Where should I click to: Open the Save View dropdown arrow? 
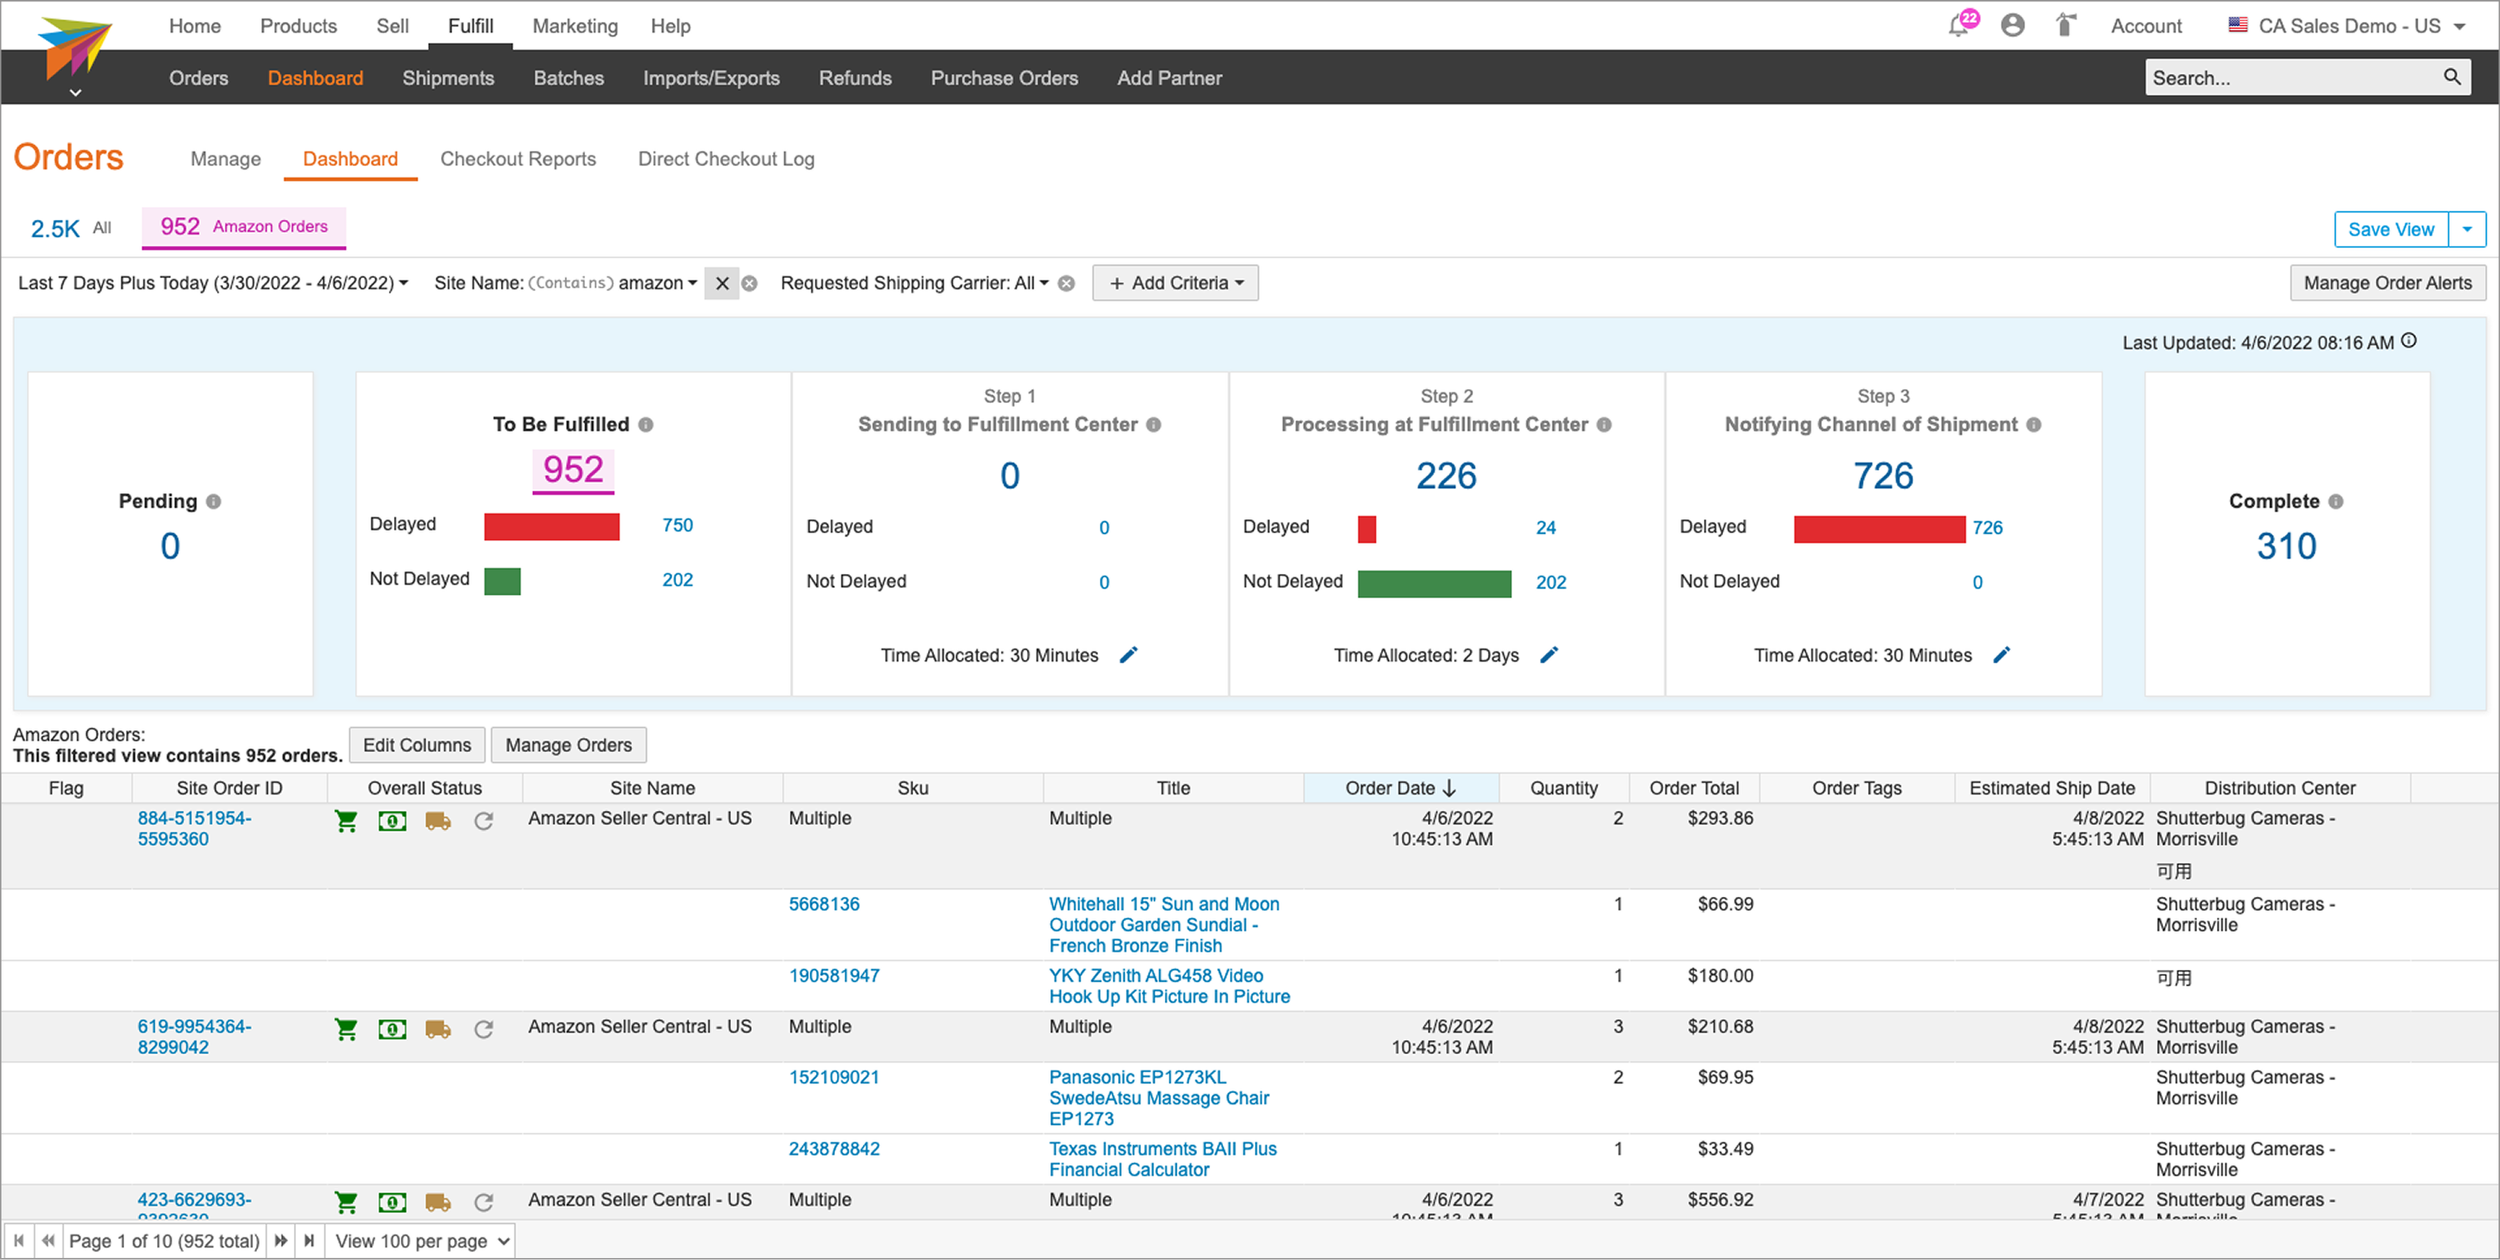coord(2467,229)
